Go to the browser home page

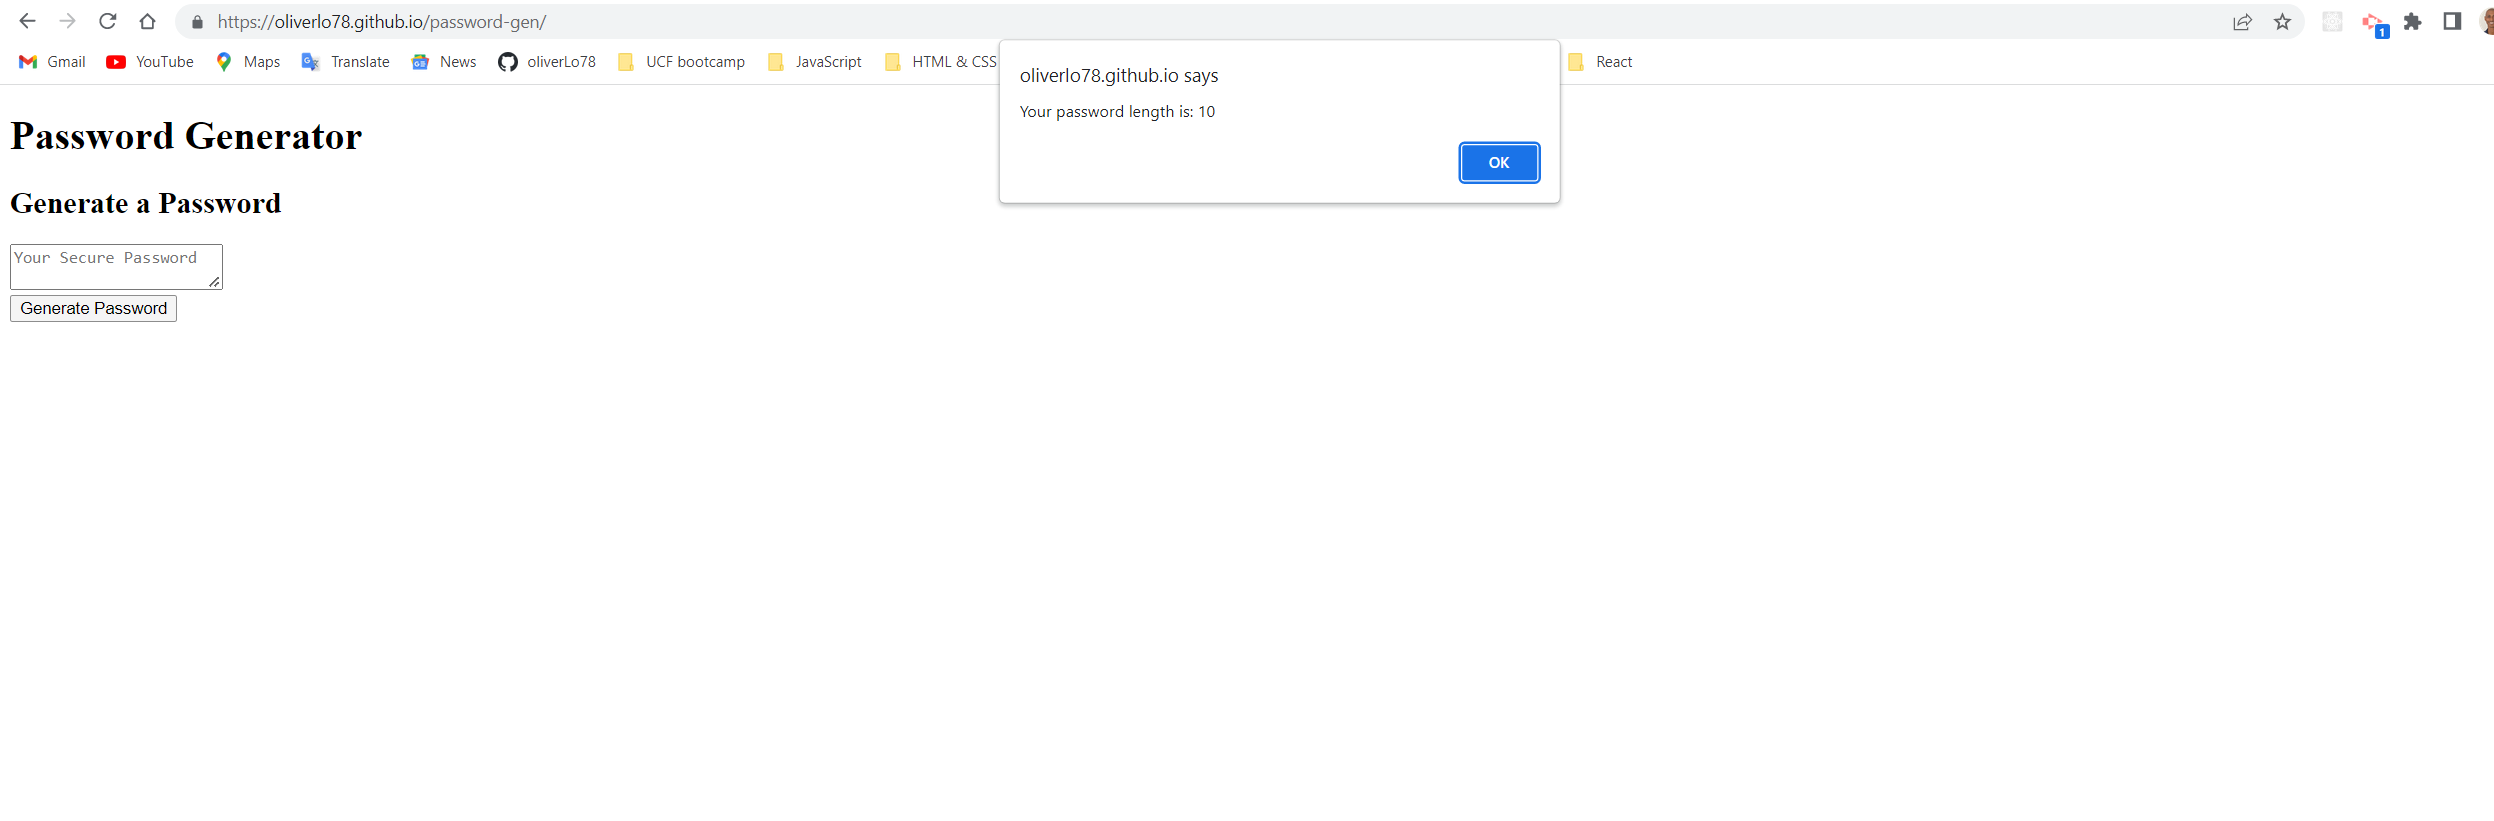[148, 20]
